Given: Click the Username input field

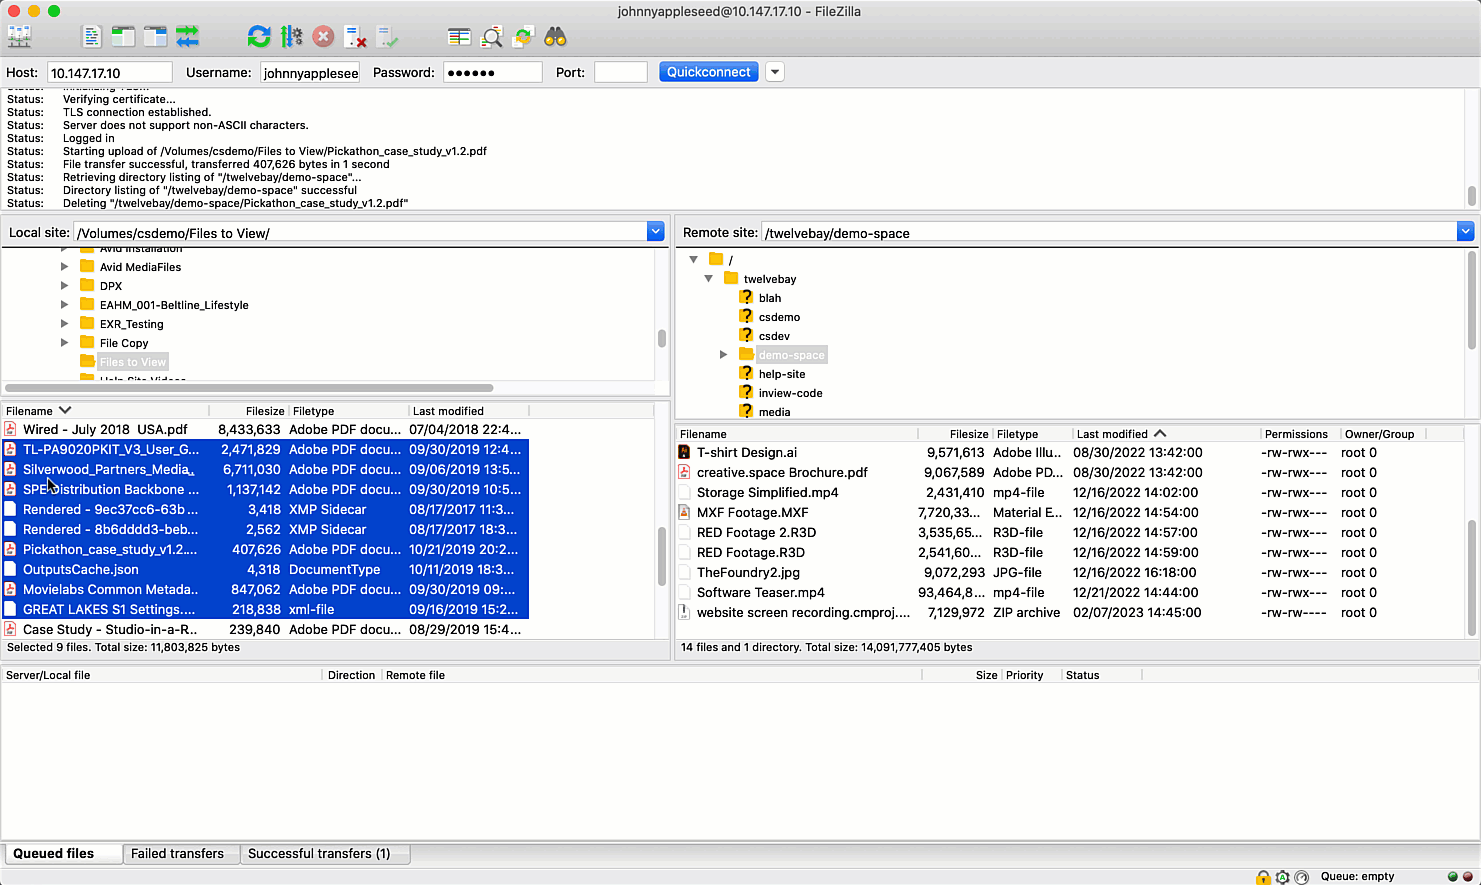Looking at the screenshot, I should (310, 72).
